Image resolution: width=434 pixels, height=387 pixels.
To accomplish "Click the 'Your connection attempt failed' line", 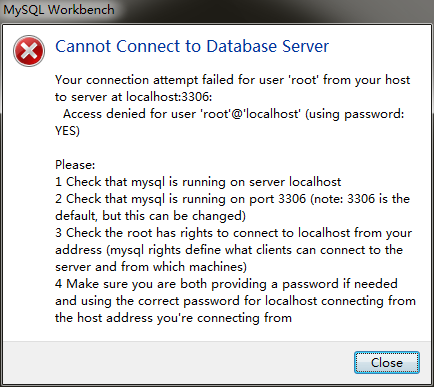I will (233, 80).
